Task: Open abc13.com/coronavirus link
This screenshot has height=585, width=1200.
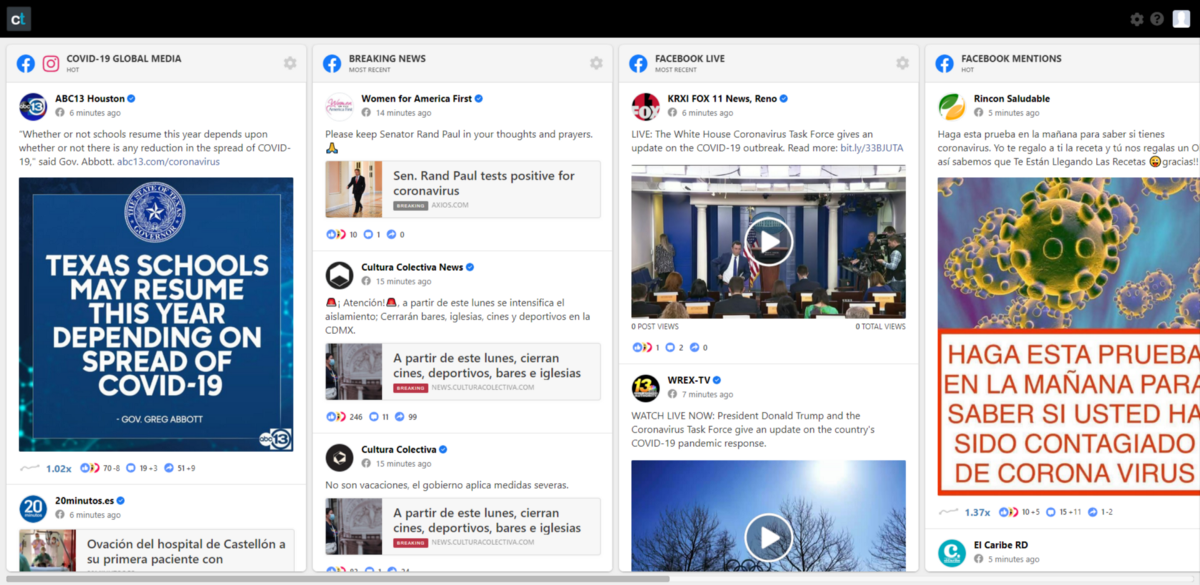Action: (168, 161)
